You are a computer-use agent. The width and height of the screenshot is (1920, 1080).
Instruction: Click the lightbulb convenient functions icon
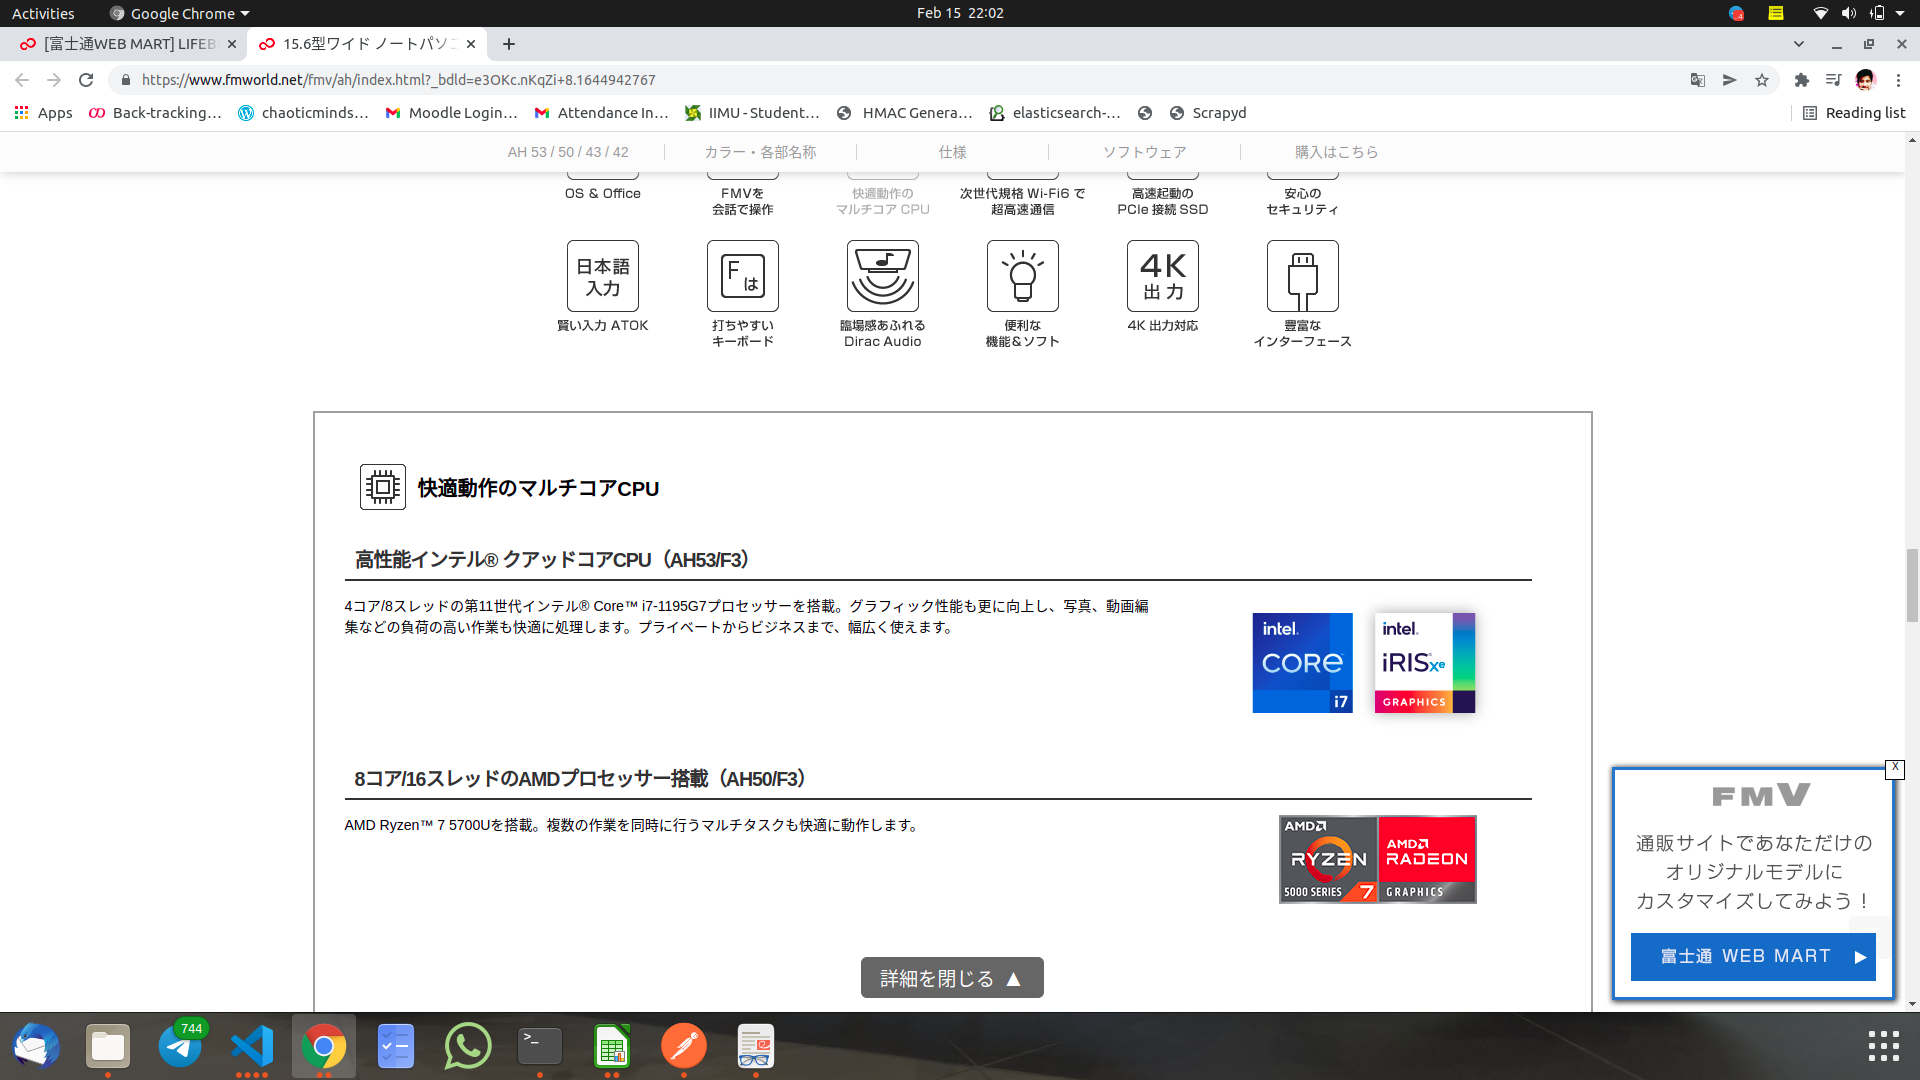pyautogui.click(x=1023, y=276)
